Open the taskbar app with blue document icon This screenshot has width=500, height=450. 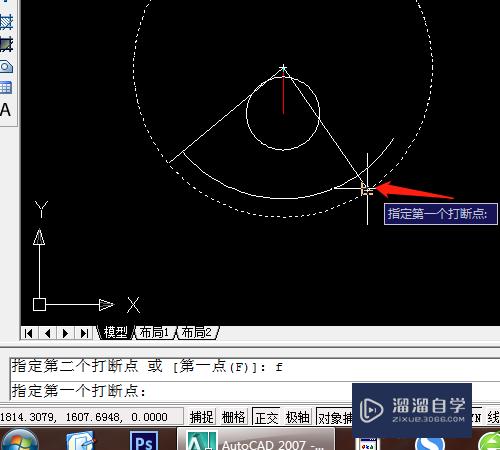click(x=81, y=441)
